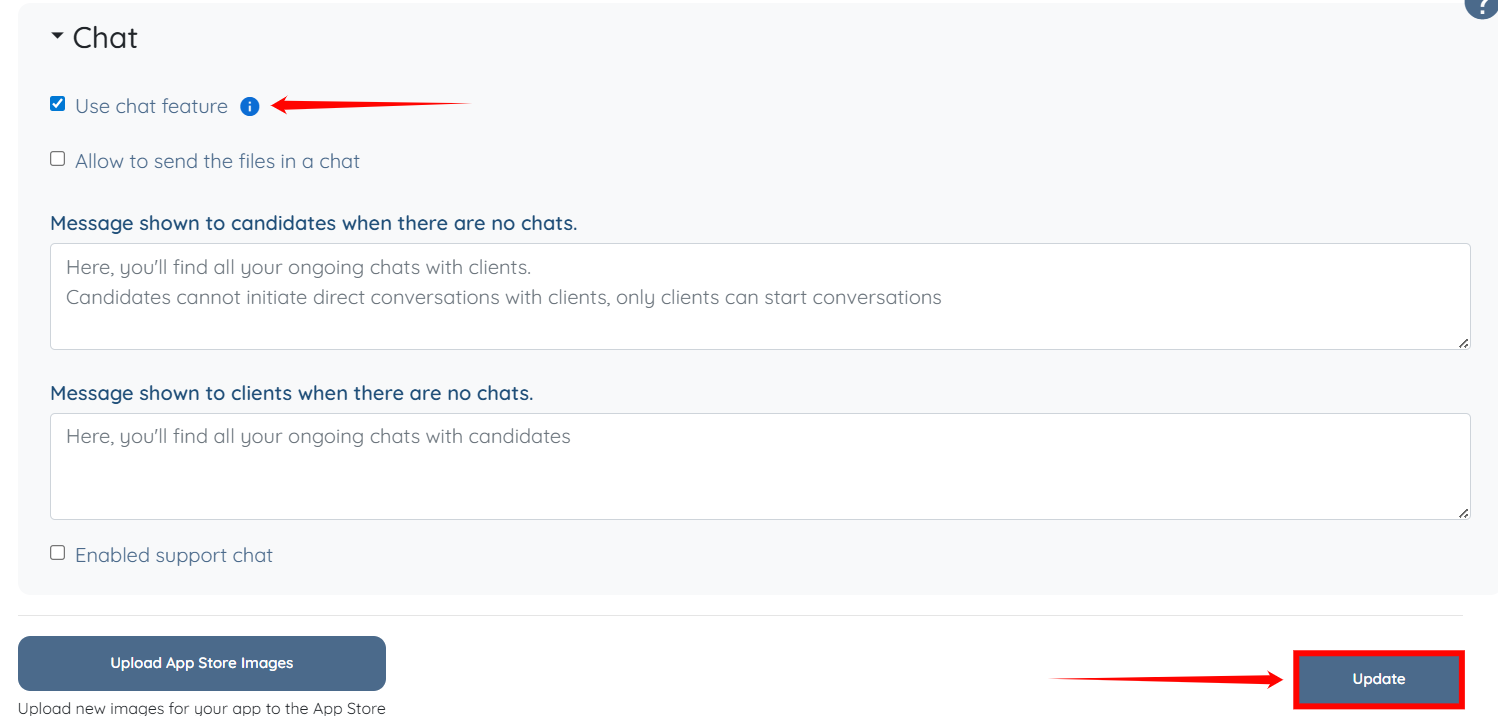Click resize handle of clients message box
Viewport: 1498px width, 716px height.
coord(1463,513)
